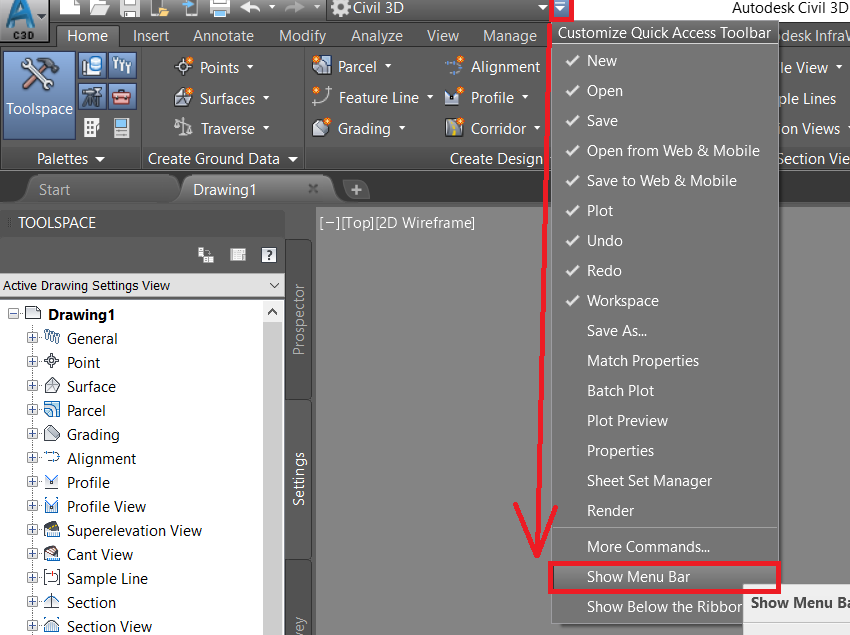Open the Points dropdown arrow
This screenshot has height=635, width=850.
[250, 67]
